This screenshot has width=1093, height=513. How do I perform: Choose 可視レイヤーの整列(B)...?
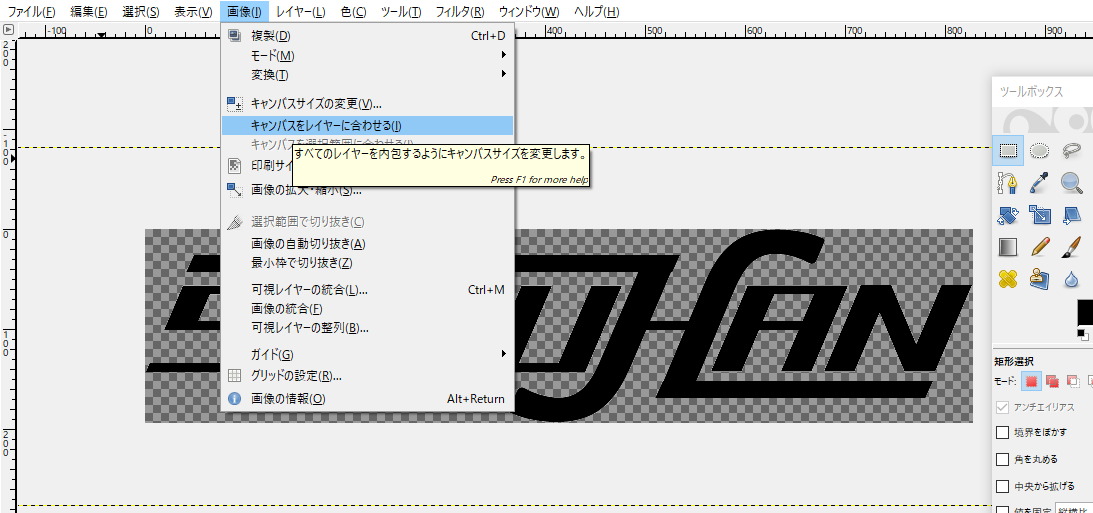(367, 328)
